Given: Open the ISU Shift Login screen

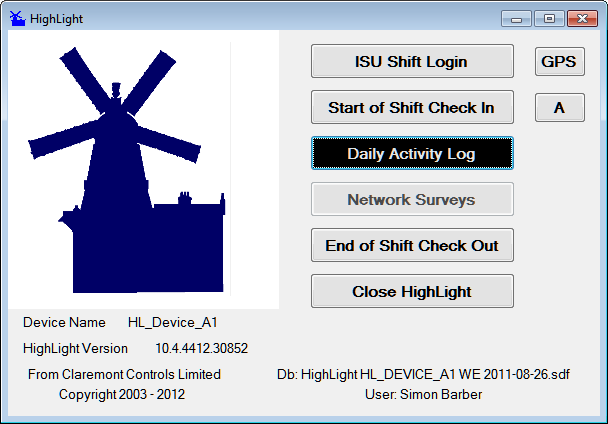Looking at the screenshot, I should [412, 61].
